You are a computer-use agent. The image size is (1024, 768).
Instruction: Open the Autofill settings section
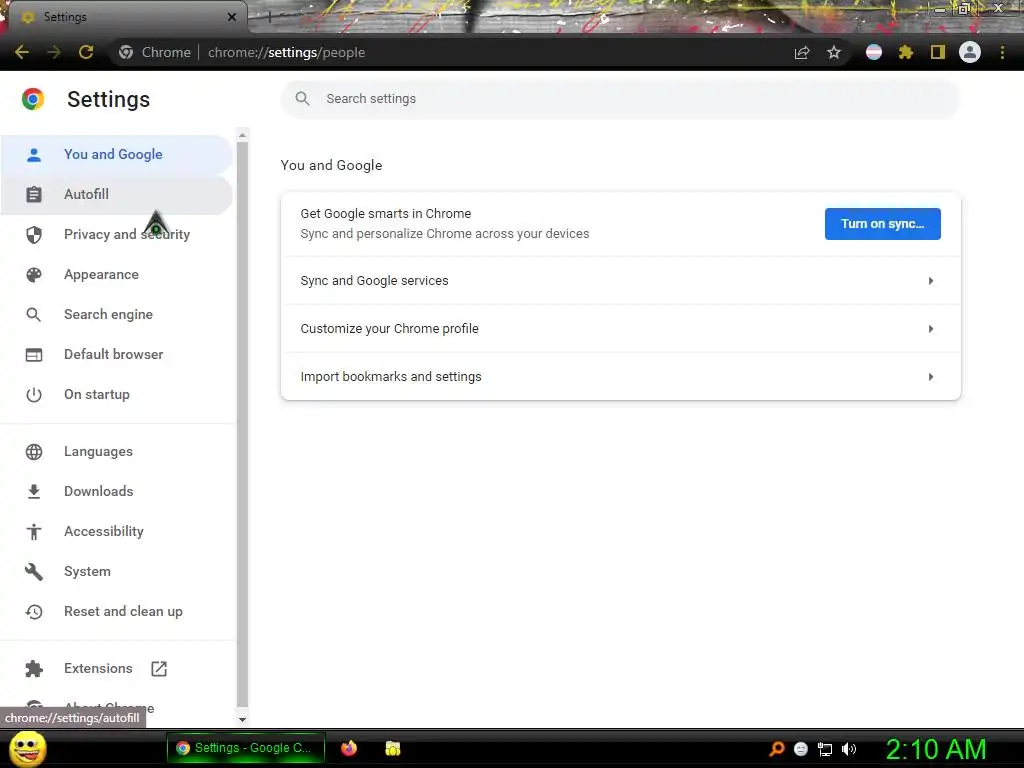click(x=116, y=195)
